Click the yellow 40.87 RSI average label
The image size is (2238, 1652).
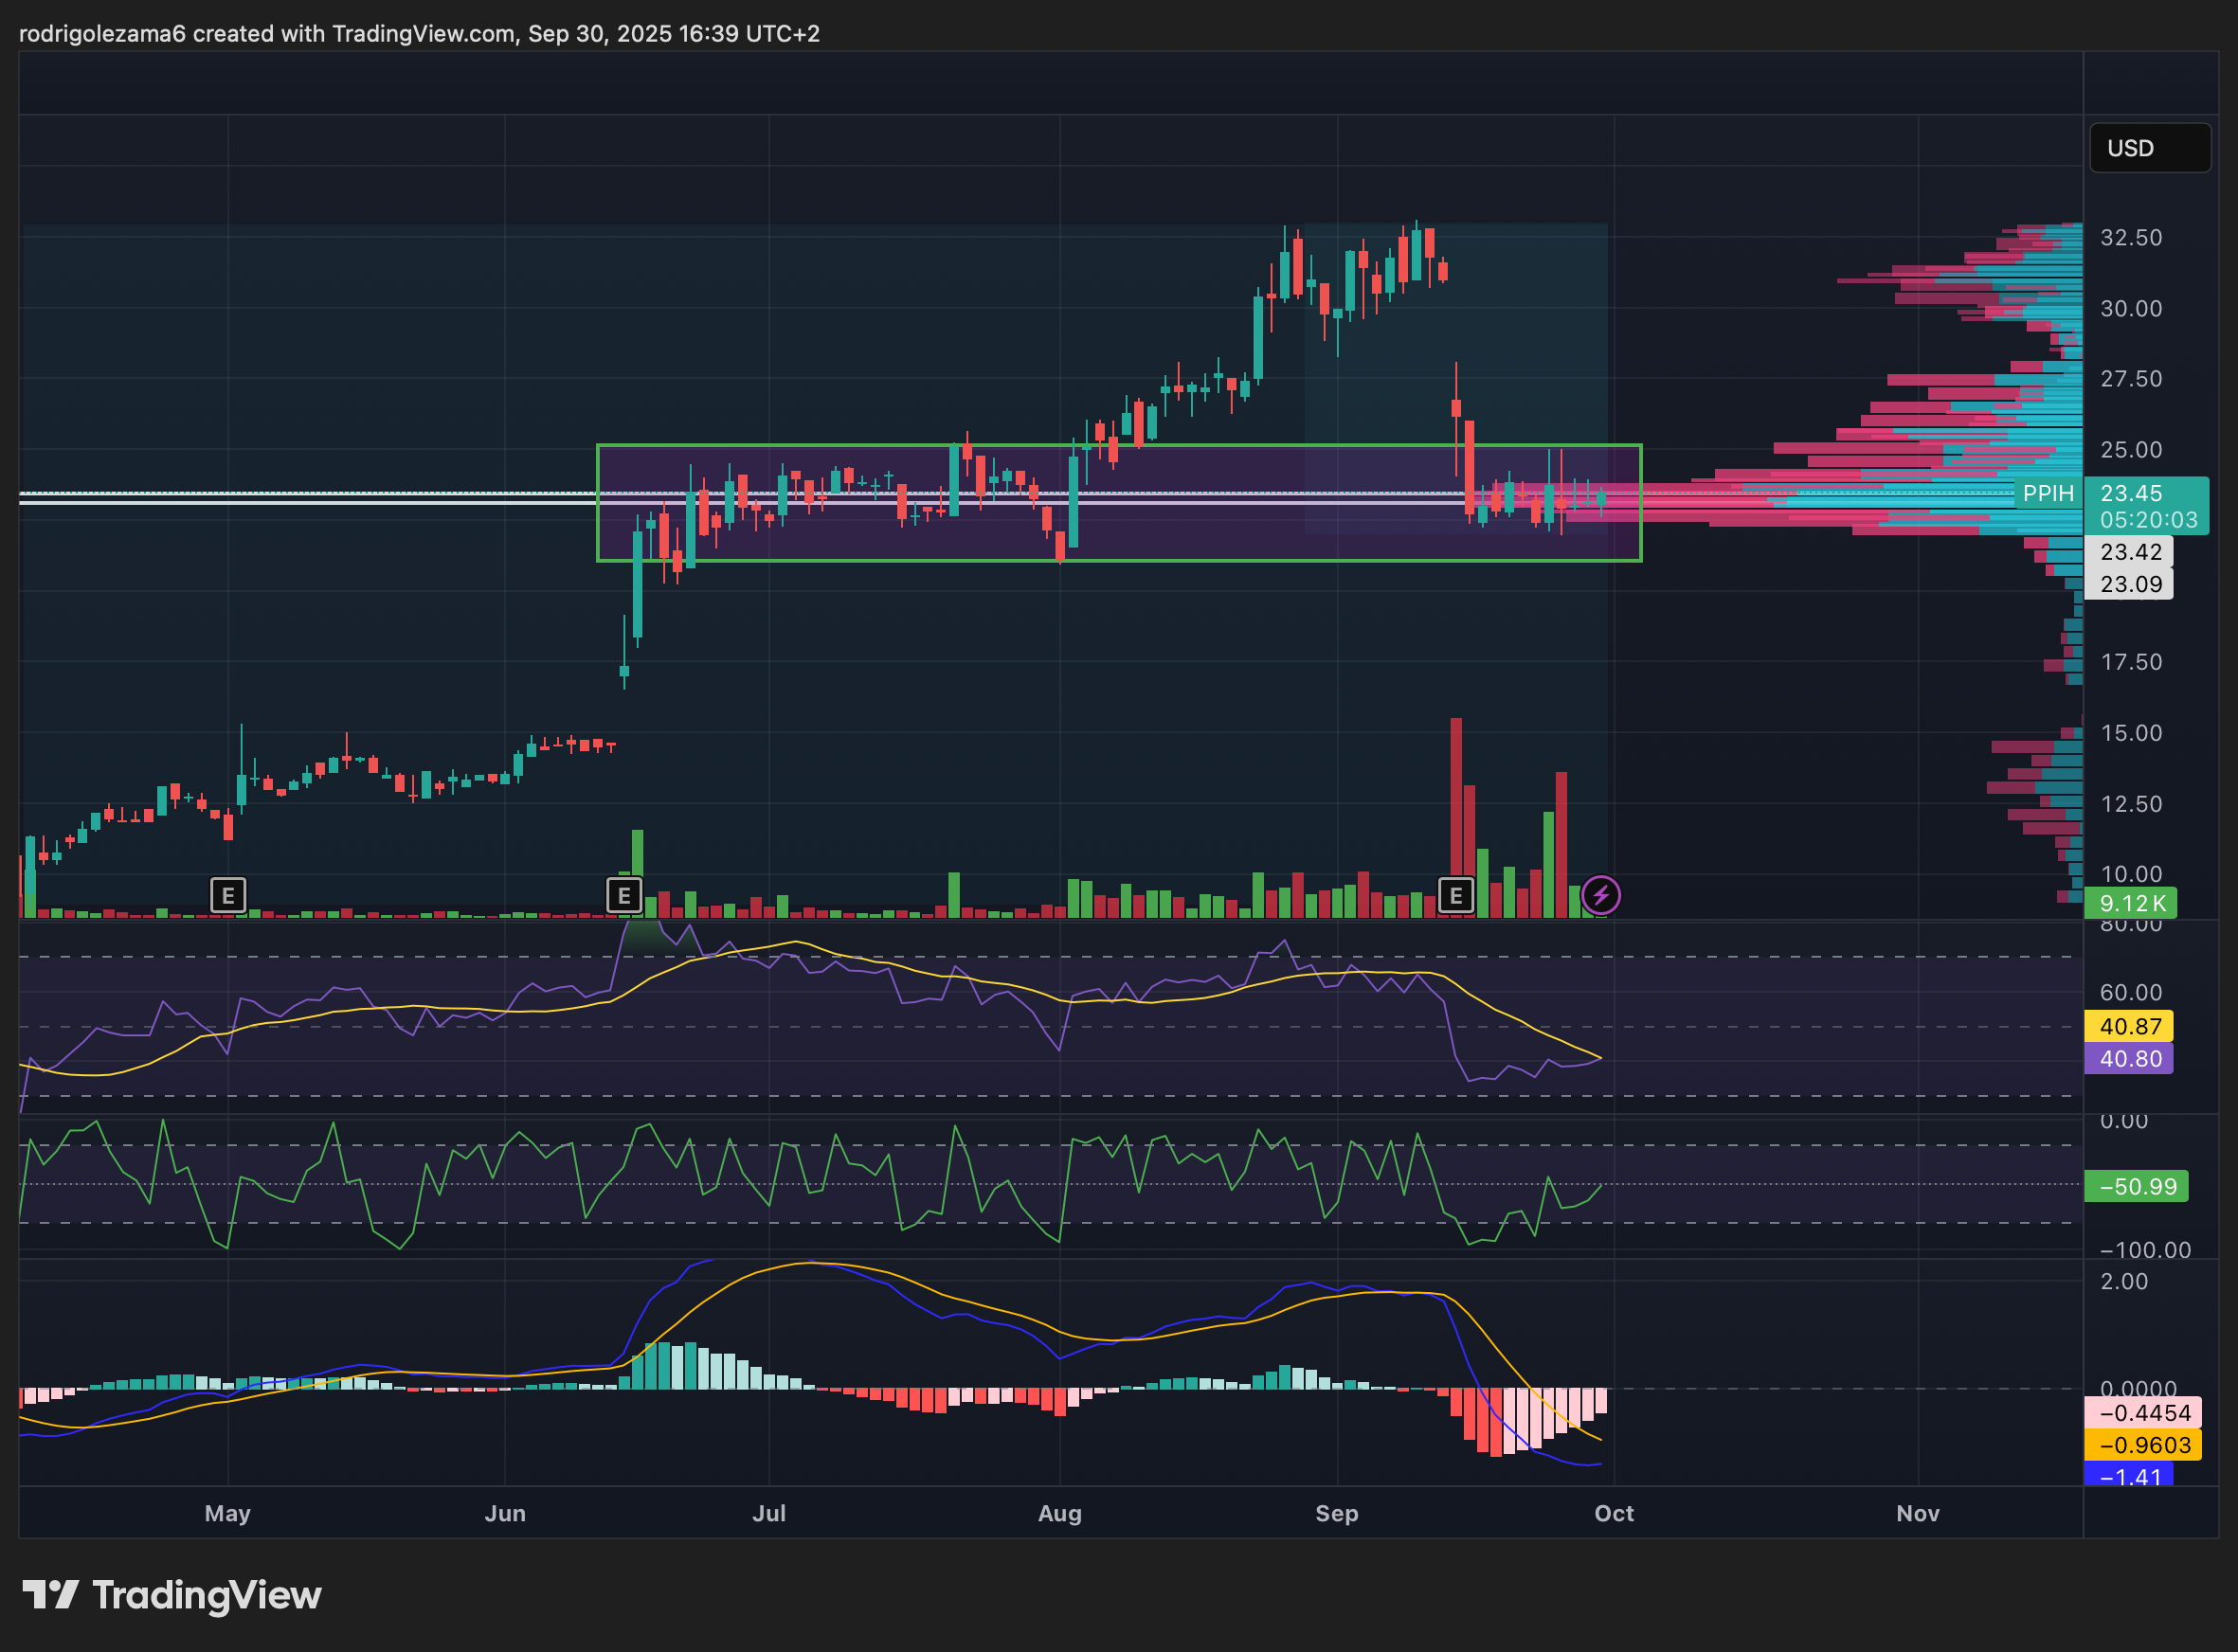(2130, 1026)
